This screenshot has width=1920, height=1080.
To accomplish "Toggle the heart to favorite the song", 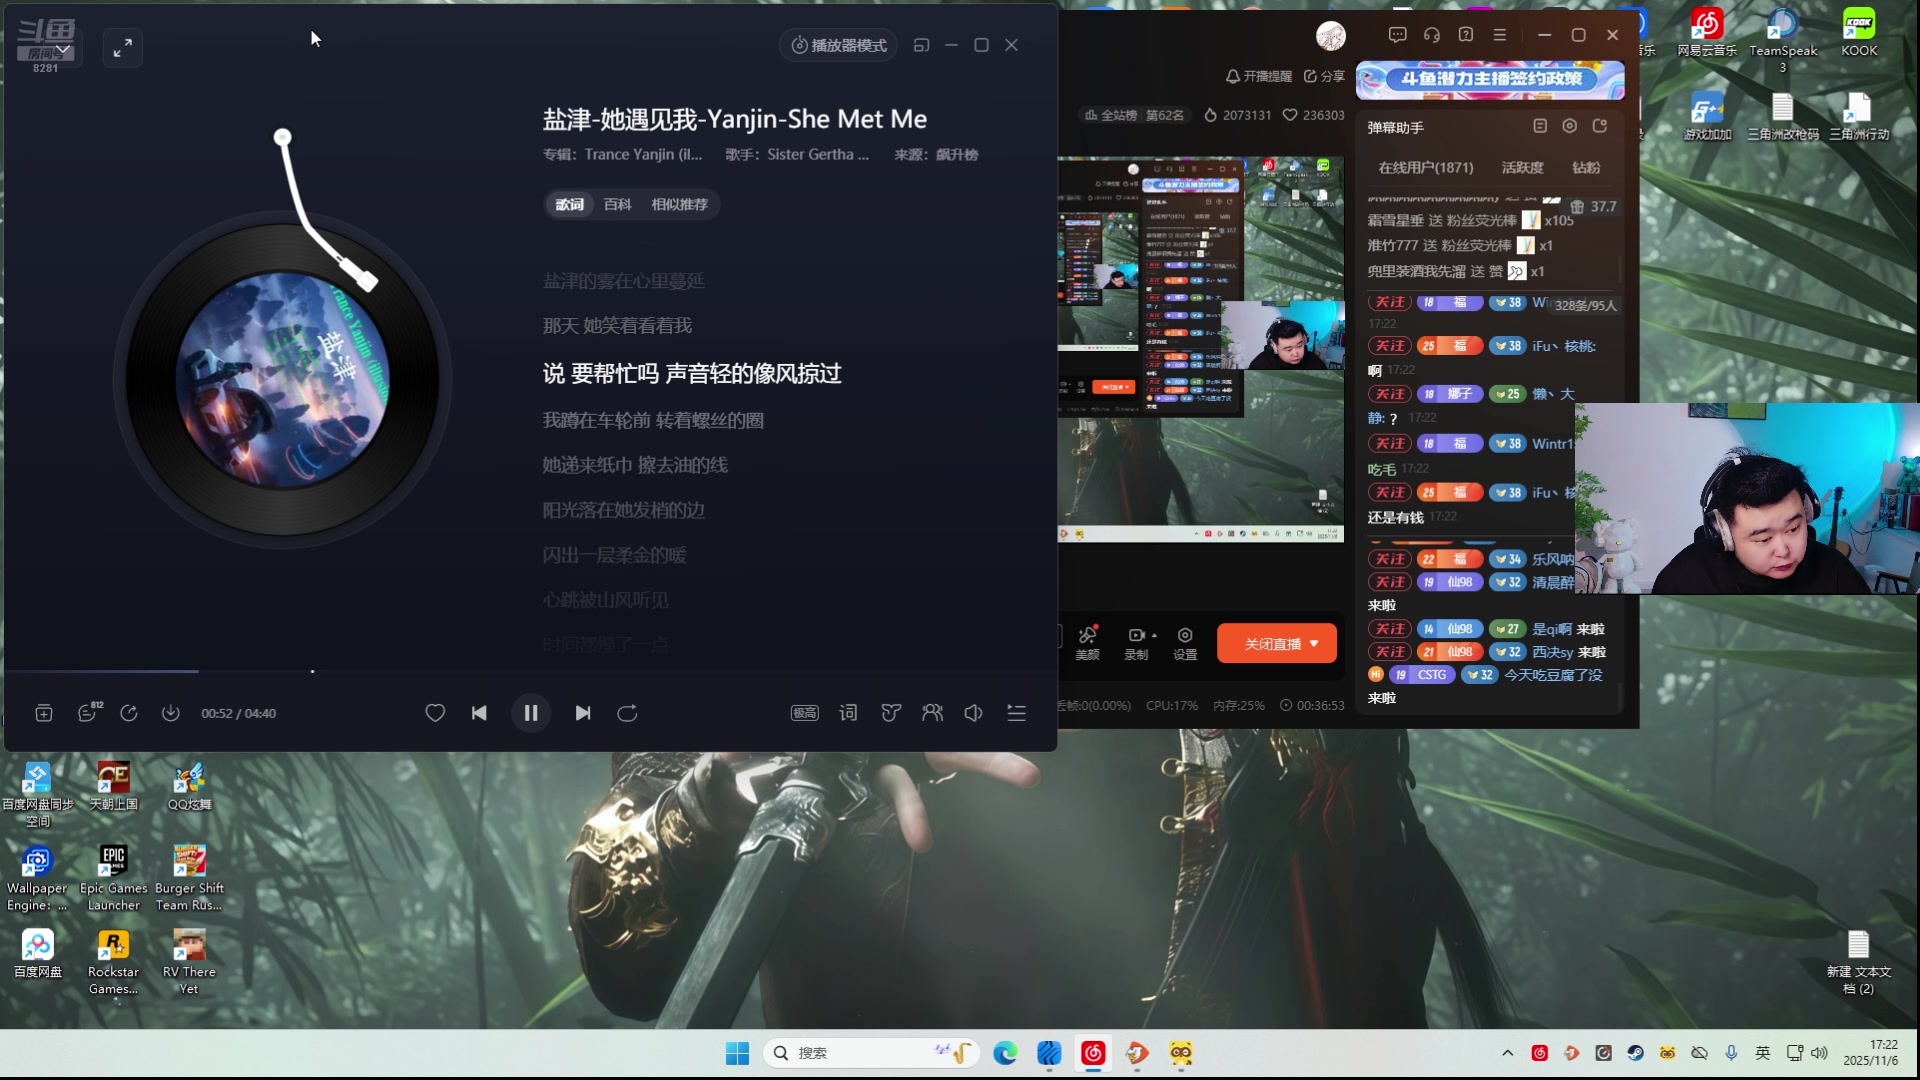I will click(x=435, y=713).
